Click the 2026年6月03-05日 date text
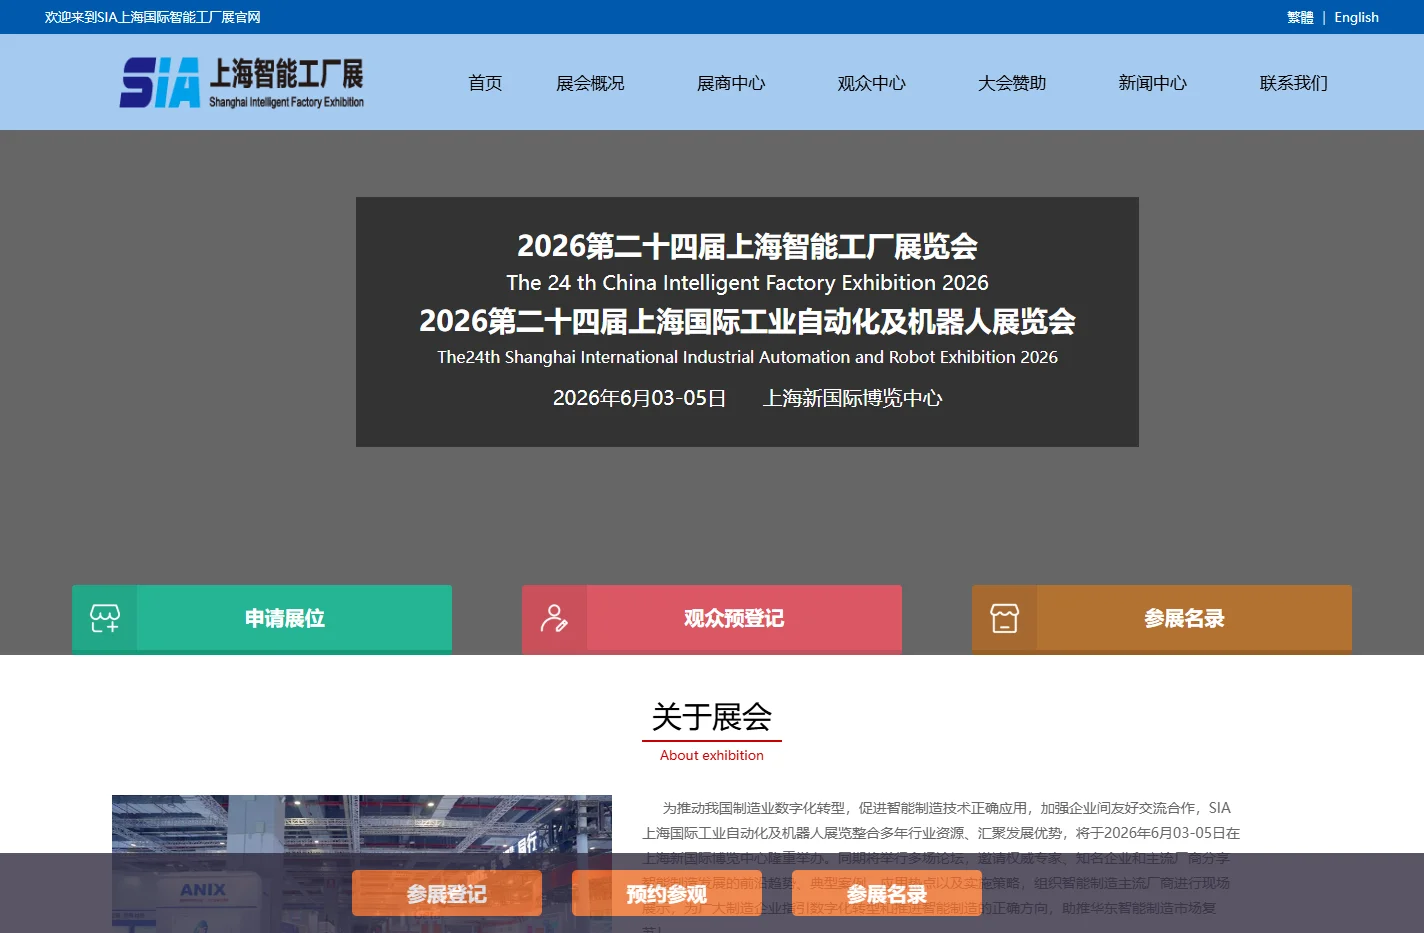 coord(639,398)
